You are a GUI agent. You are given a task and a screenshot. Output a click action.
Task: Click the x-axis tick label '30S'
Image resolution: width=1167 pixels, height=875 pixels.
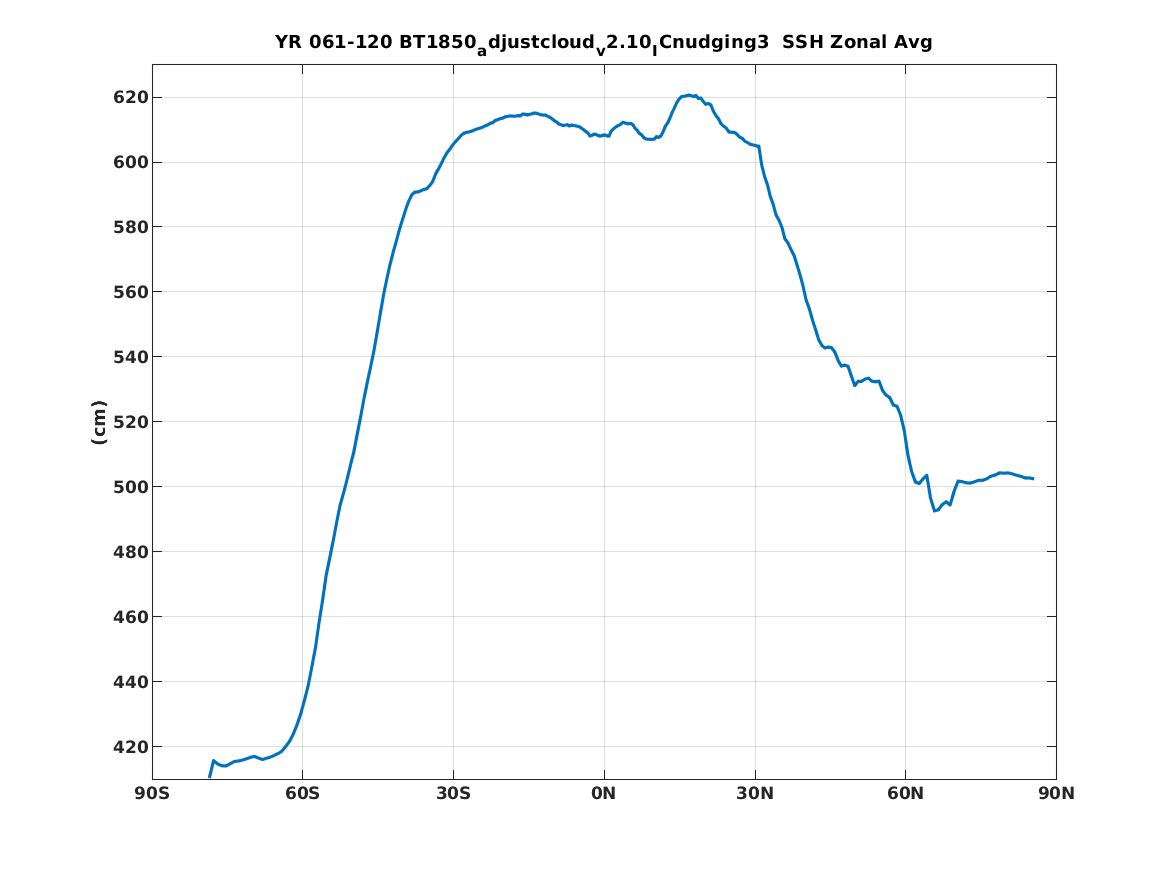(x=453, y=794)
